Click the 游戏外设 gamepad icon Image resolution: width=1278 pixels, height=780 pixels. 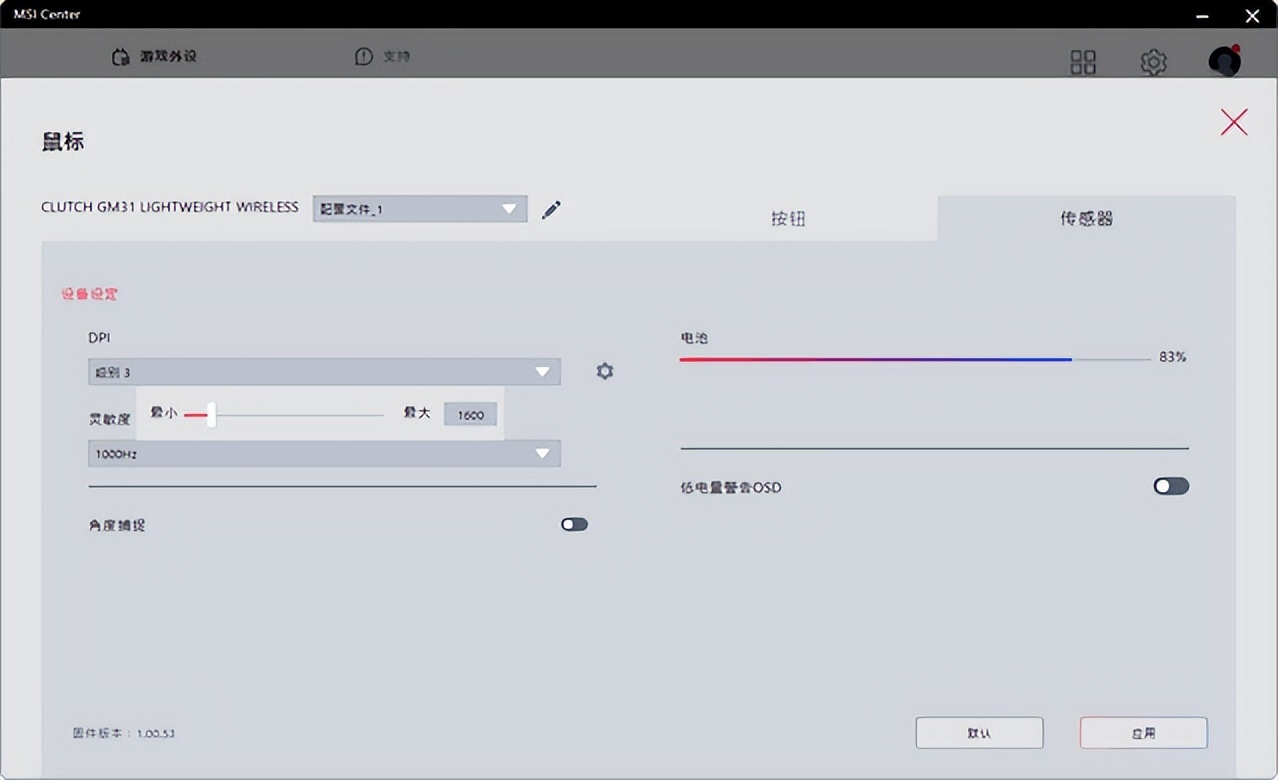120,57
